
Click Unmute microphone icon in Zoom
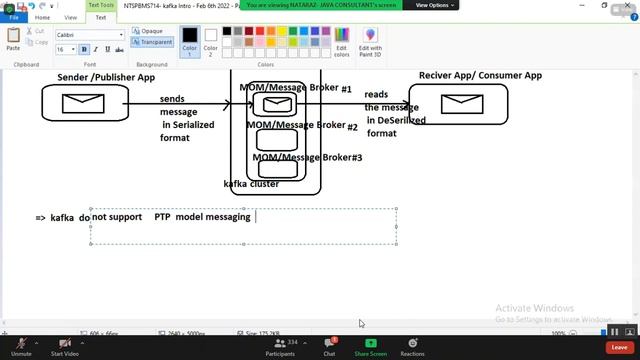point(21,343)
